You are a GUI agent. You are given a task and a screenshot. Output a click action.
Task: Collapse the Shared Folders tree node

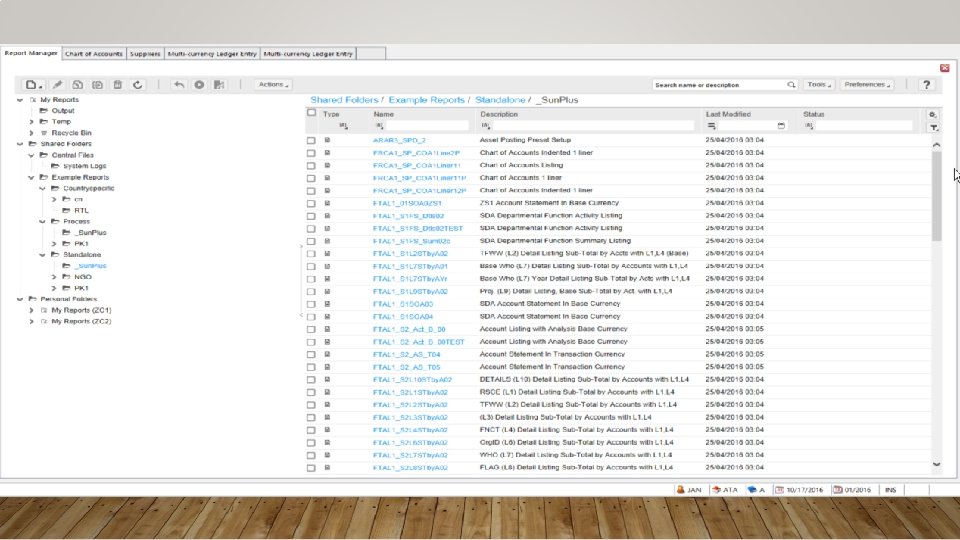tap(20, 144)
